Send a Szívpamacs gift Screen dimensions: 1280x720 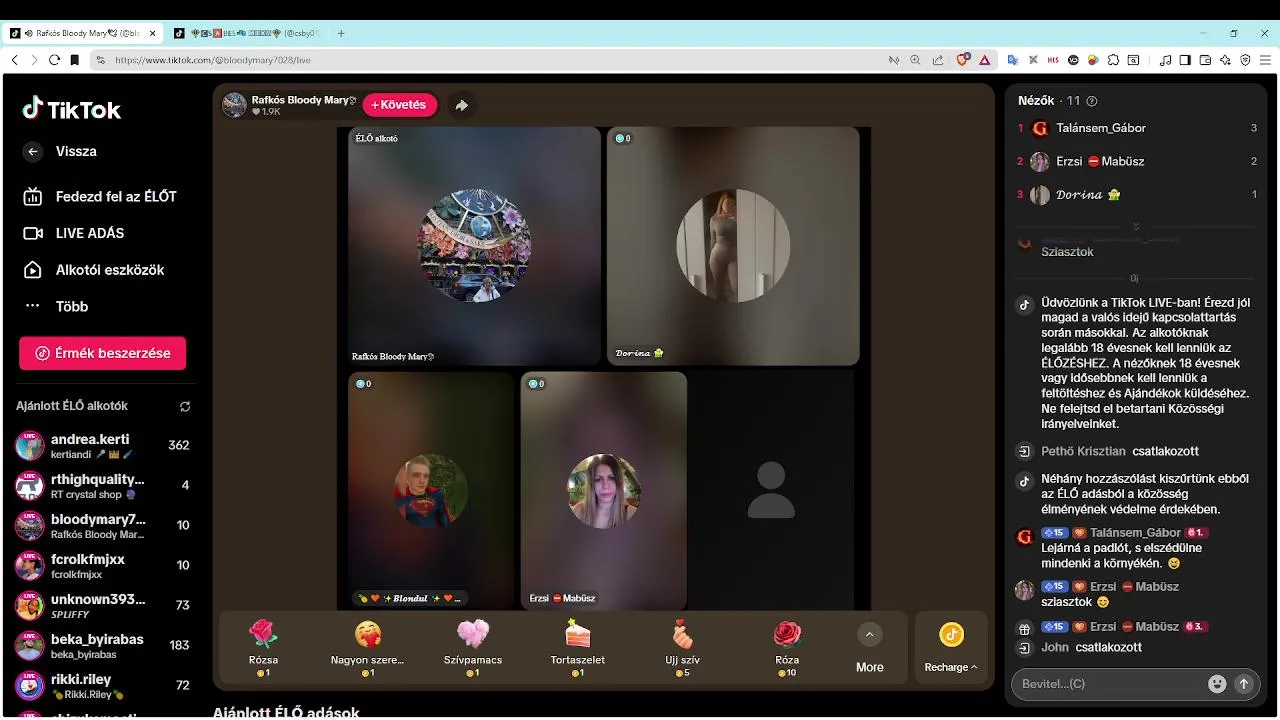[473, 648]
